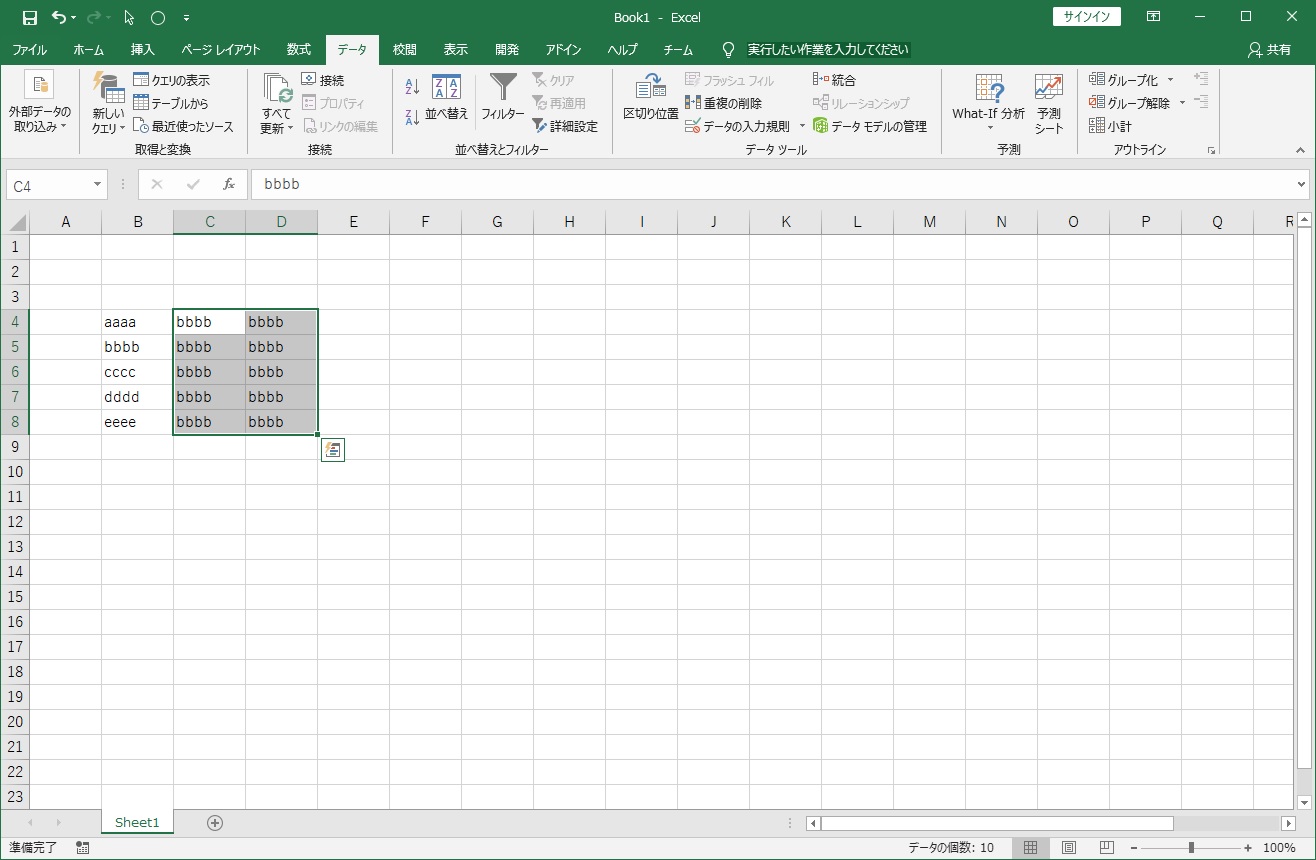
Task: Click Data Validation (データの入力規則)
Action: (738, 126)
